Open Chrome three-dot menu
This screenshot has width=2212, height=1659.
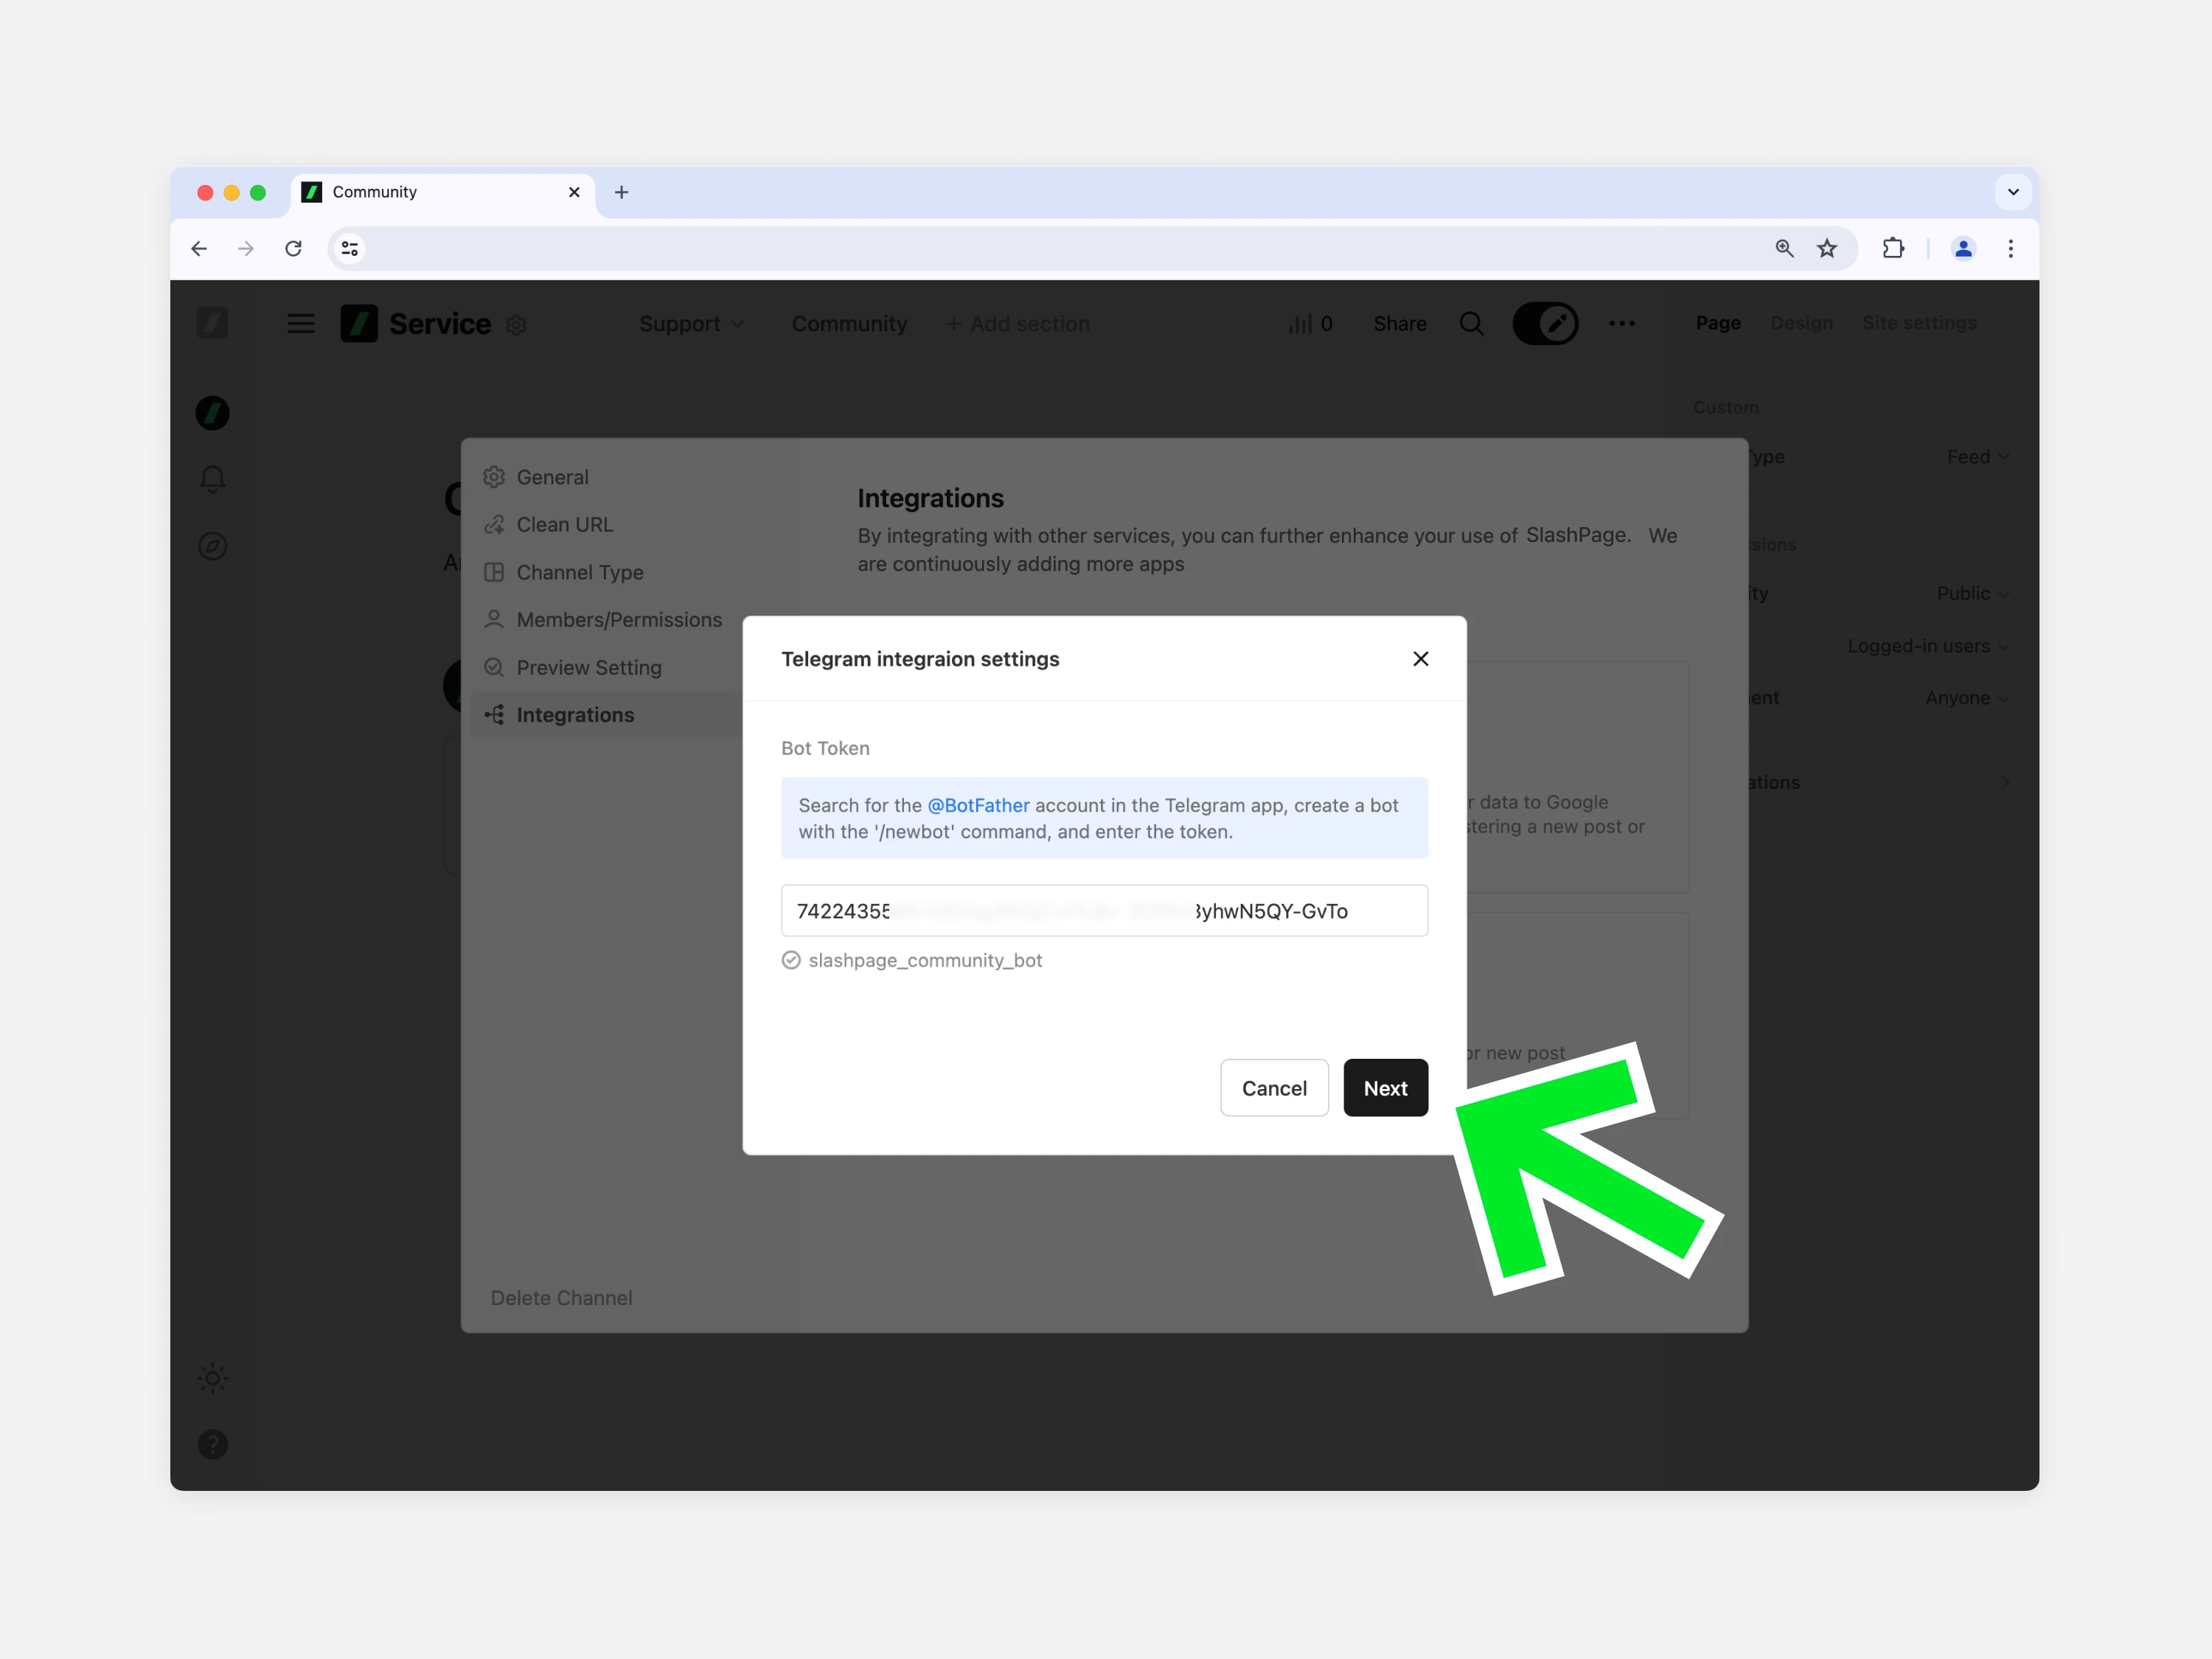coord(2010,248)
